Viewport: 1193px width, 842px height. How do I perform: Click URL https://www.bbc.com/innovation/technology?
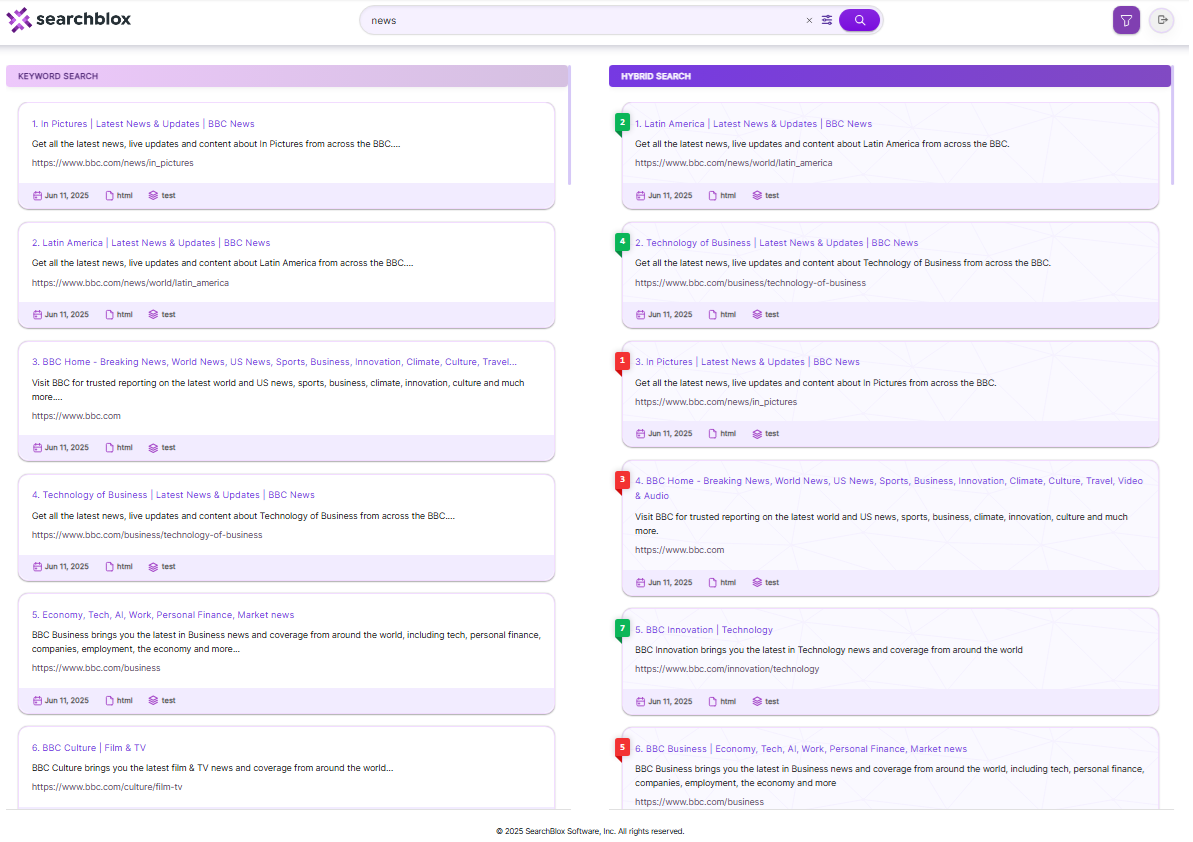pyautogui.click(x=729, y=671)
